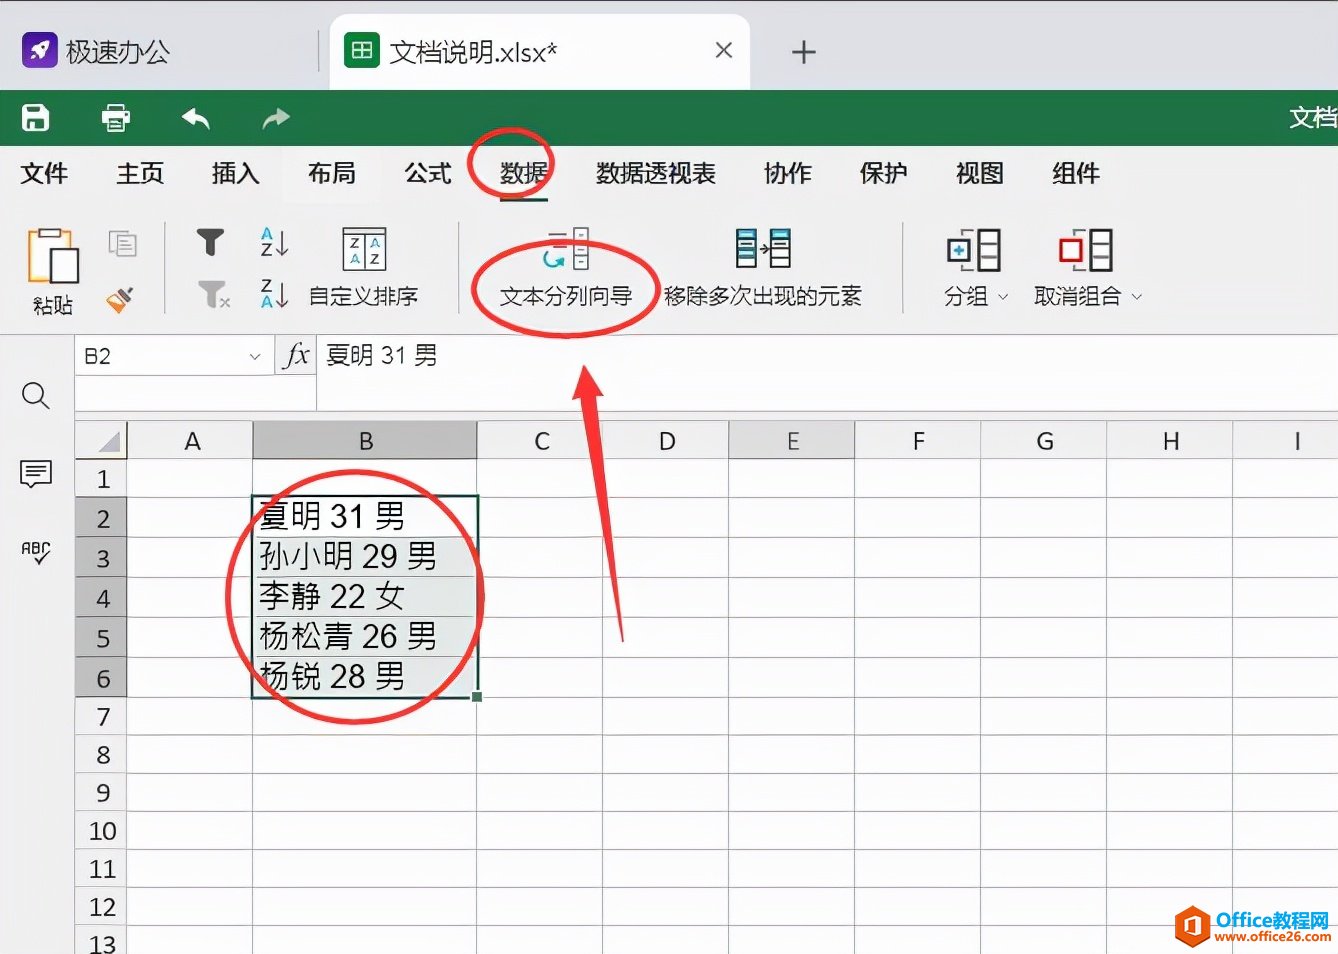Sort ascending with the A-Z icon

(x=272, y=241)
